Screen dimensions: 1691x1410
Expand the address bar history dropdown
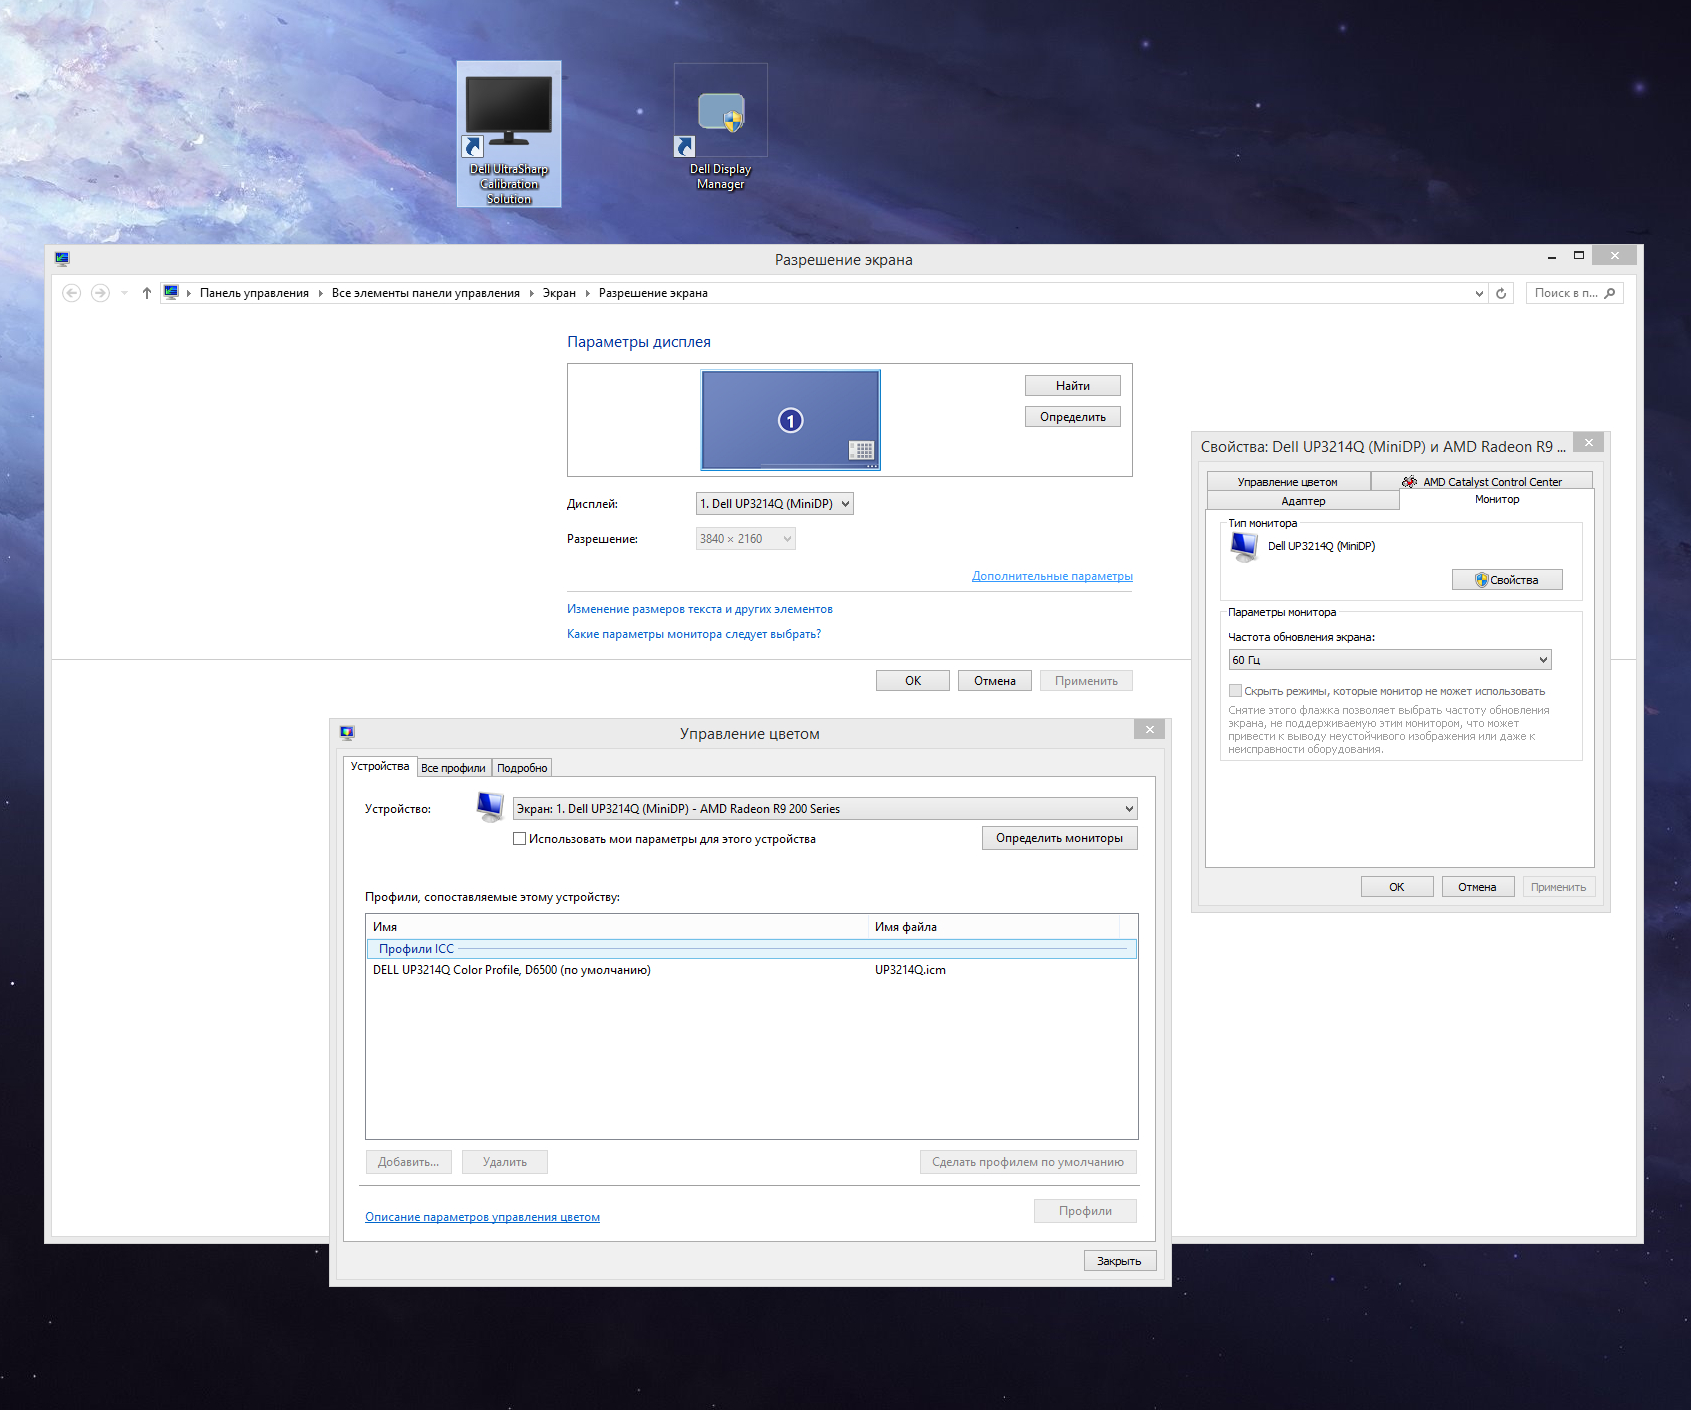tap(1480, 293)
